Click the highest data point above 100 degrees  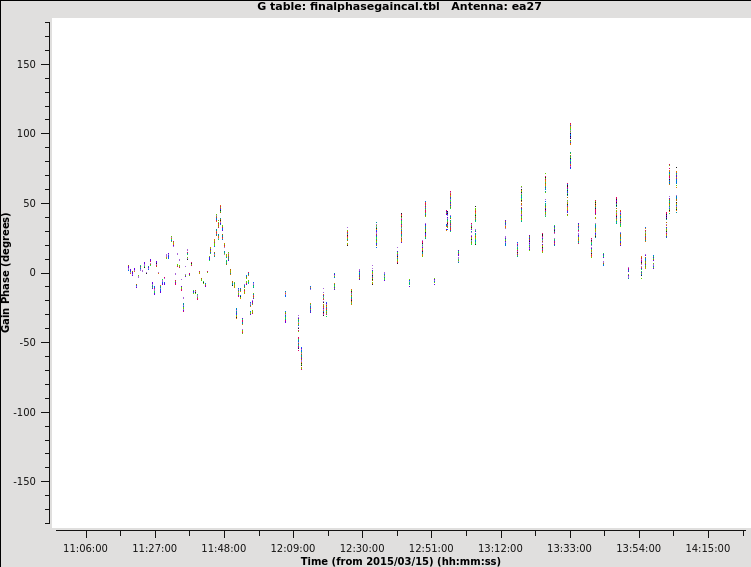pos(570,126)
